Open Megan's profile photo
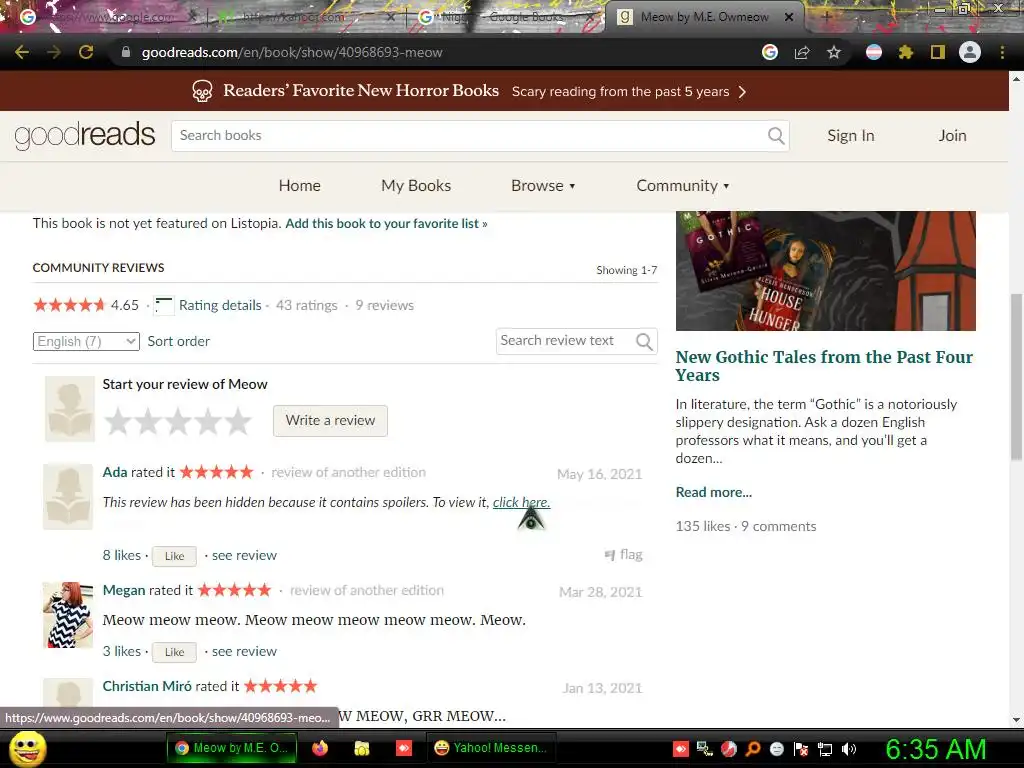1024x768 pixels. (68, 615)
